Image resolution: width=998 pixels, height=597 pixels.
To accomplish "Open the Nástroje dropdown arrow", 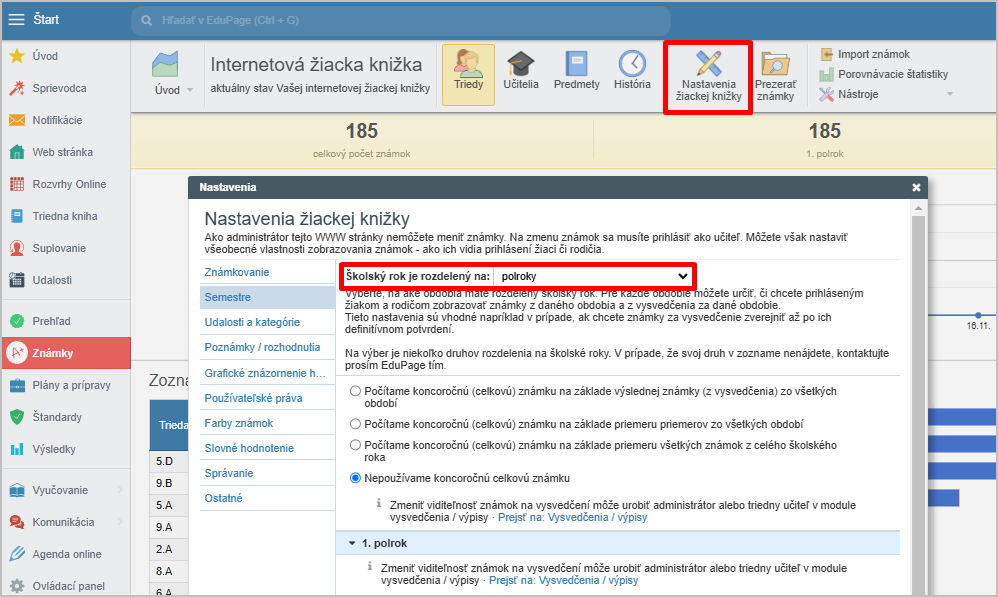I will tap(950, 94).
